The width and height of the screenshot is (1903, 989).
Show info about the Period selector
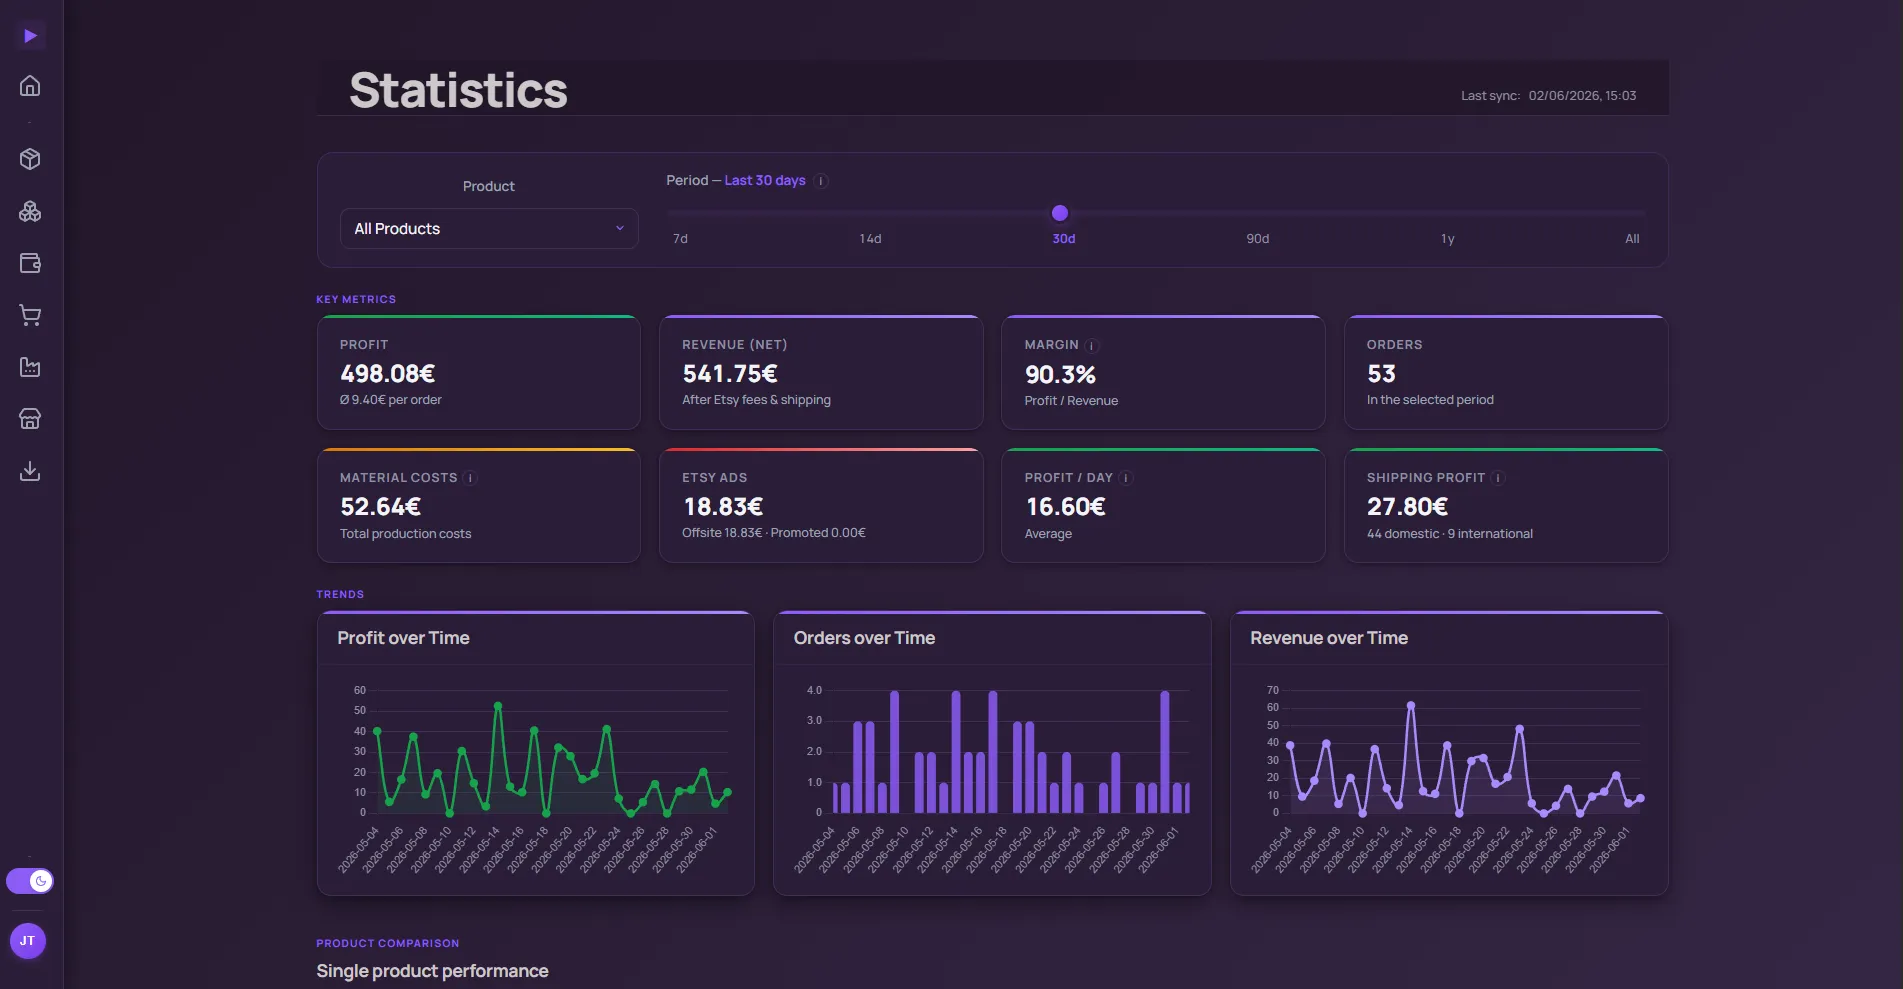pos(821,181)
